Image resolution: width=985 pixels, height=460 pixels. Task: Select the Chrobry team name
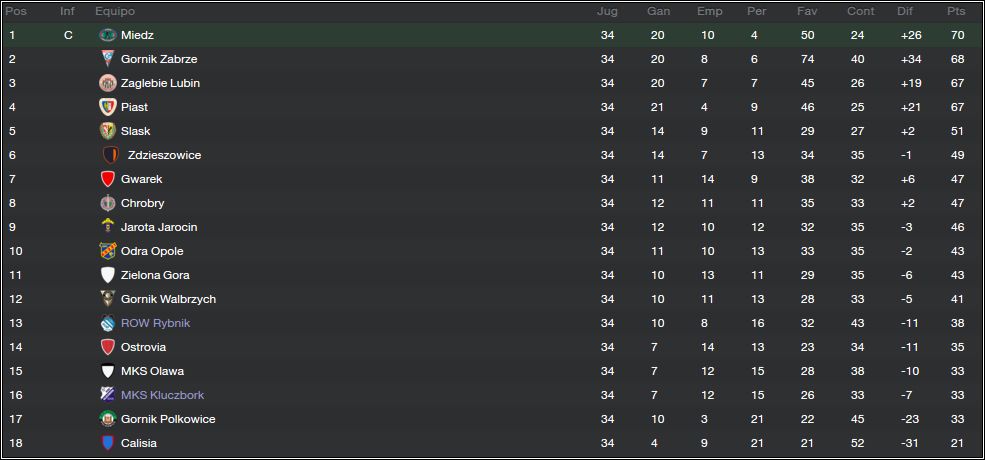(x=143, y=203)
